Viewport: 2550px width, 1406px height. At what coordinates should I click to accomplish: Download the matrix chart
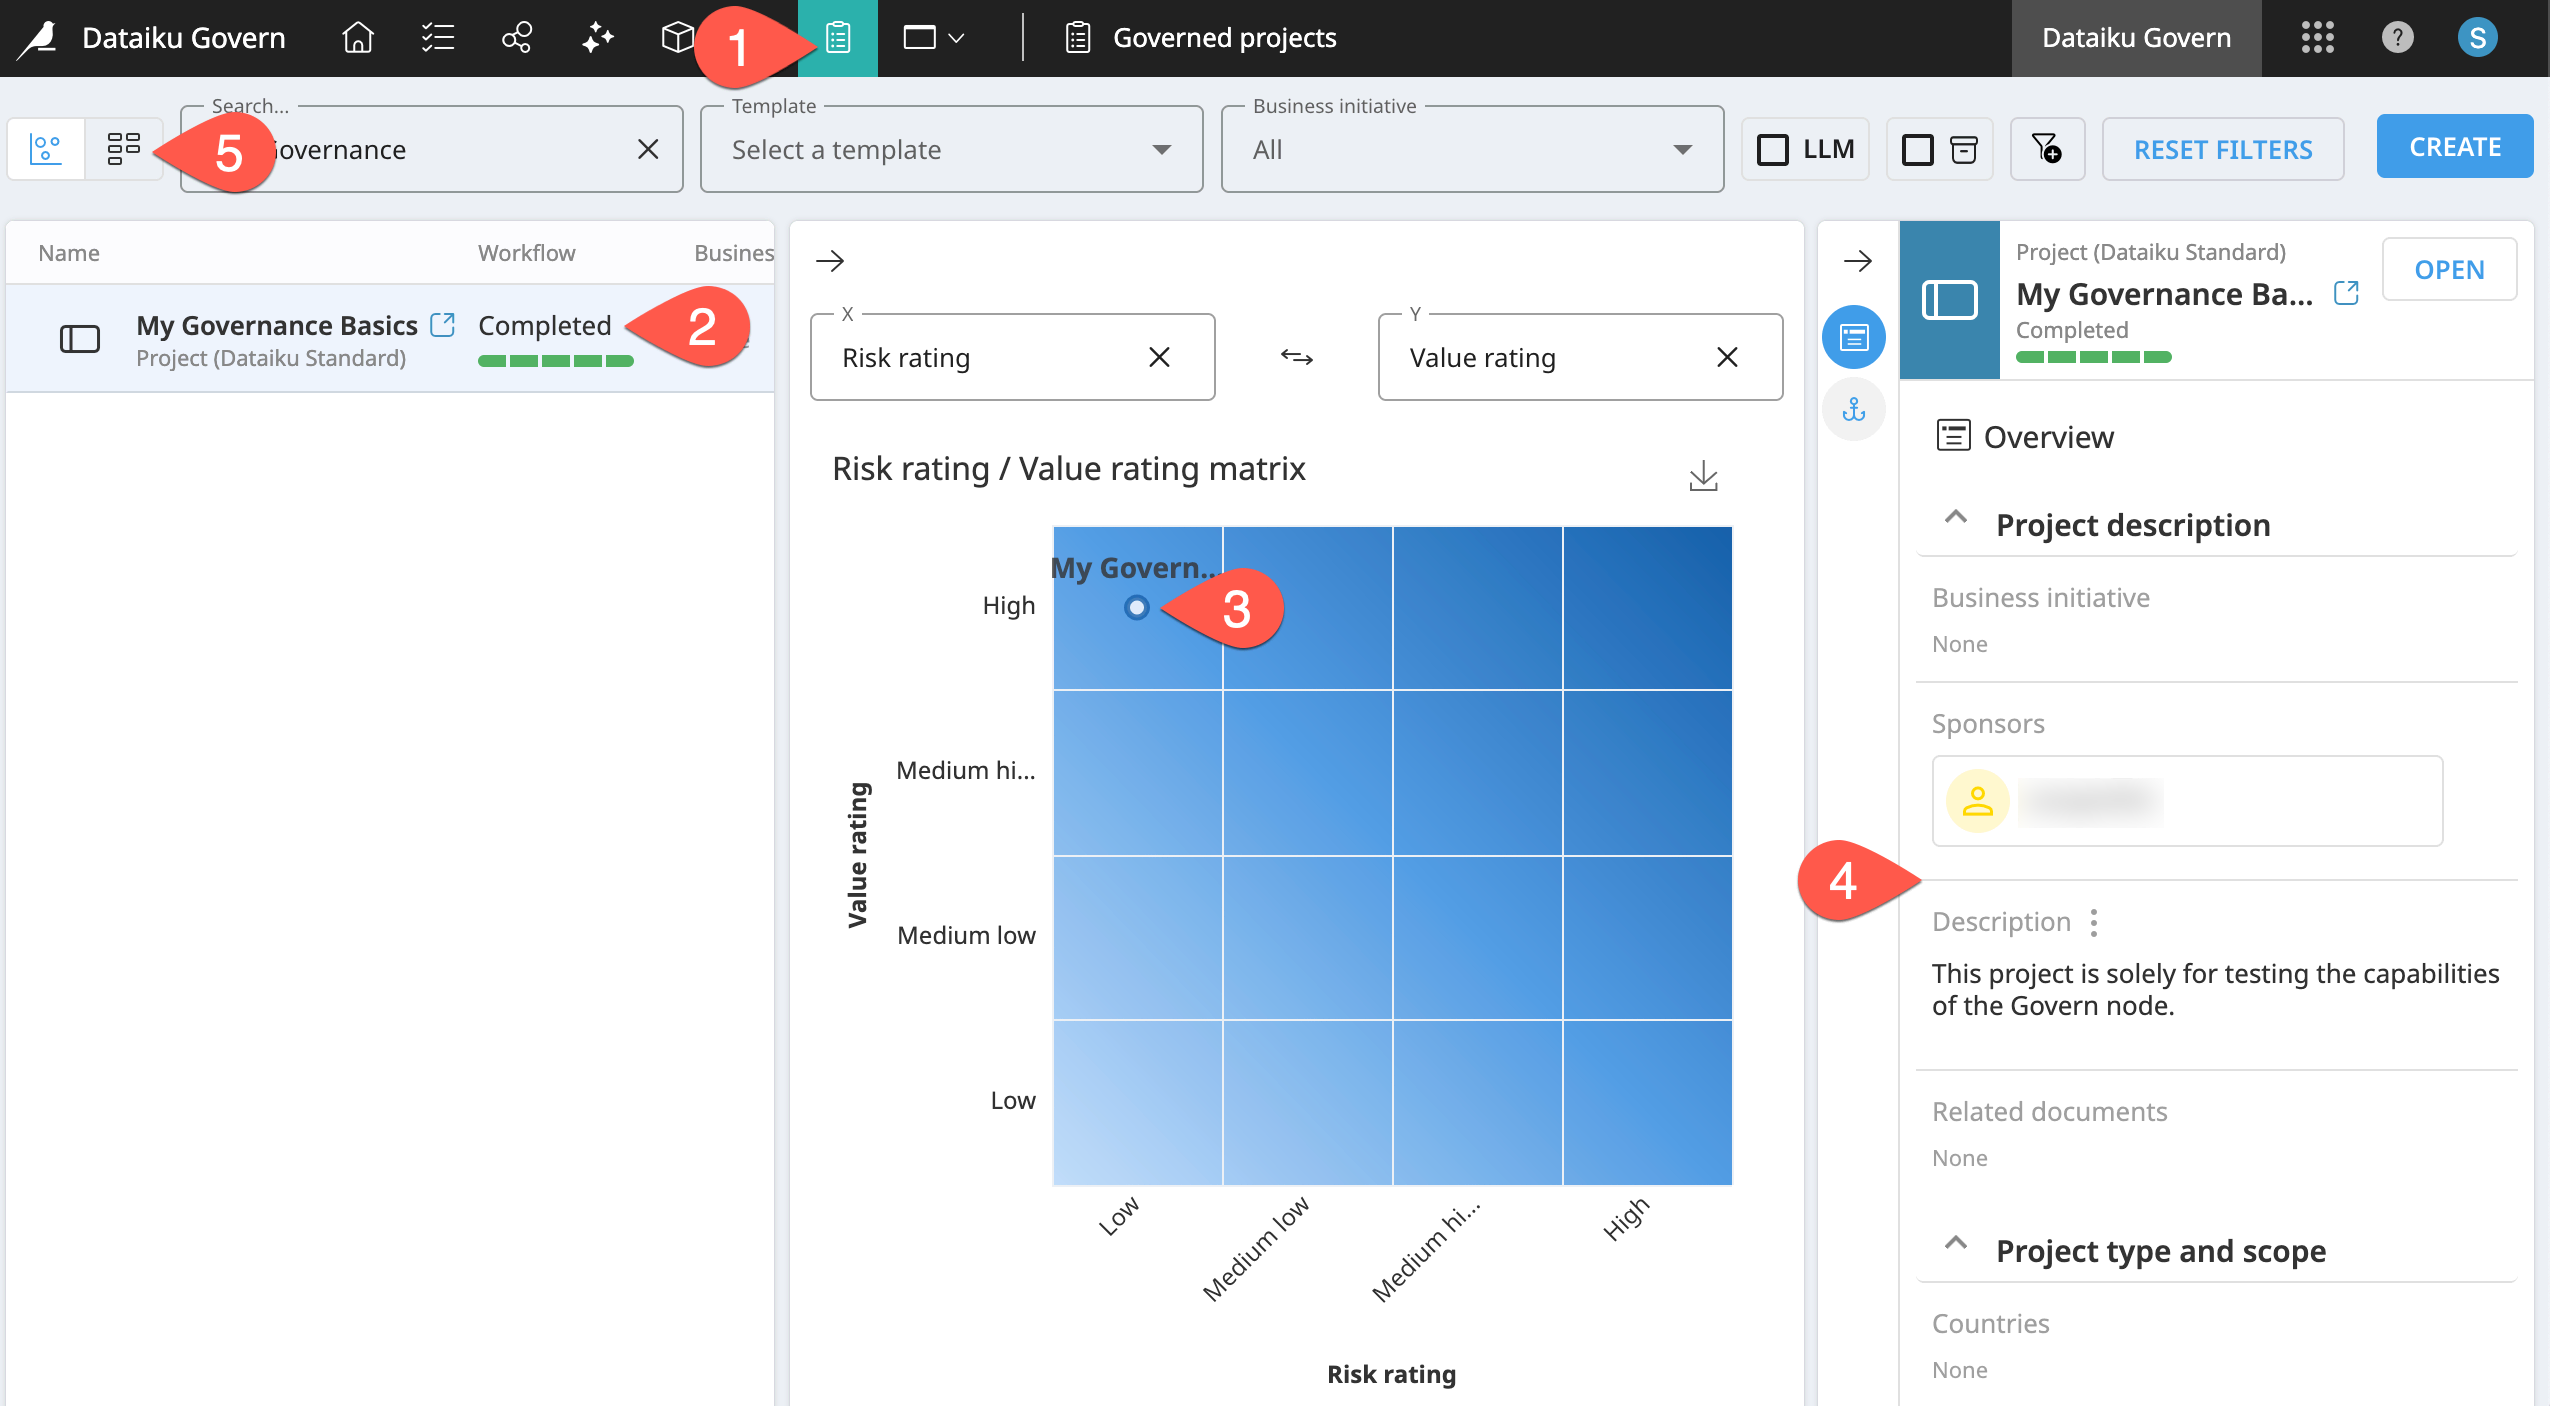(1703, 476)
